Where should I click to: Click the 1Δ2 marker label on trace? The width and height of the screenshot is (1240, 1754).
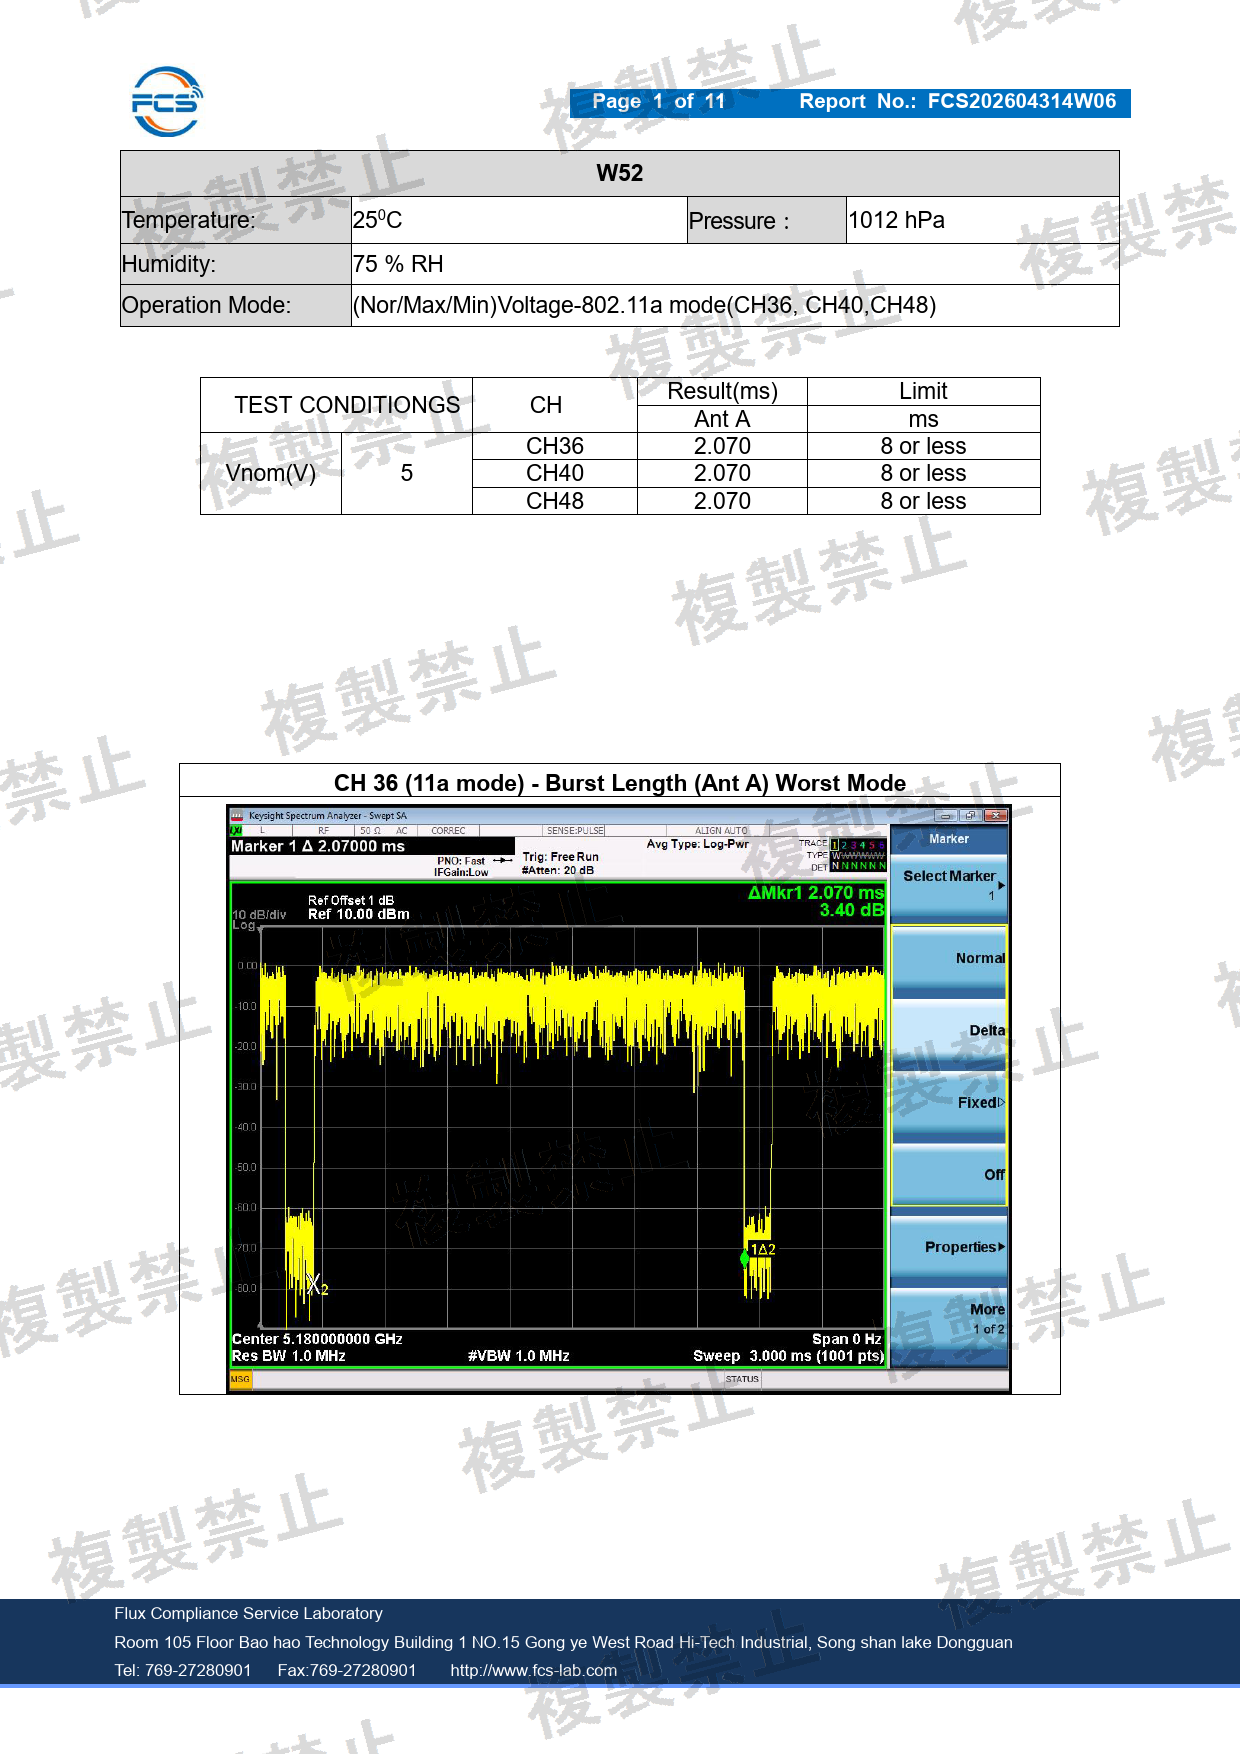click(763, 1249)
